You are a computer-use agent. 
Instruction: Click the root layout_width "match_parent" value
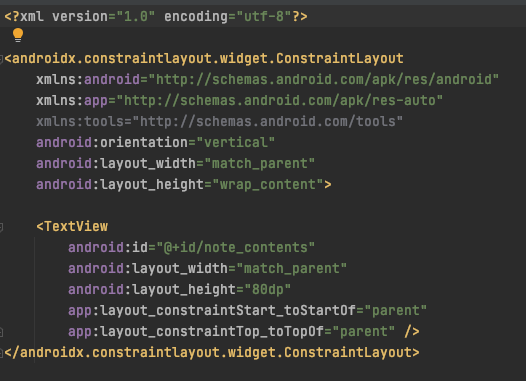(x=260, y=164)
